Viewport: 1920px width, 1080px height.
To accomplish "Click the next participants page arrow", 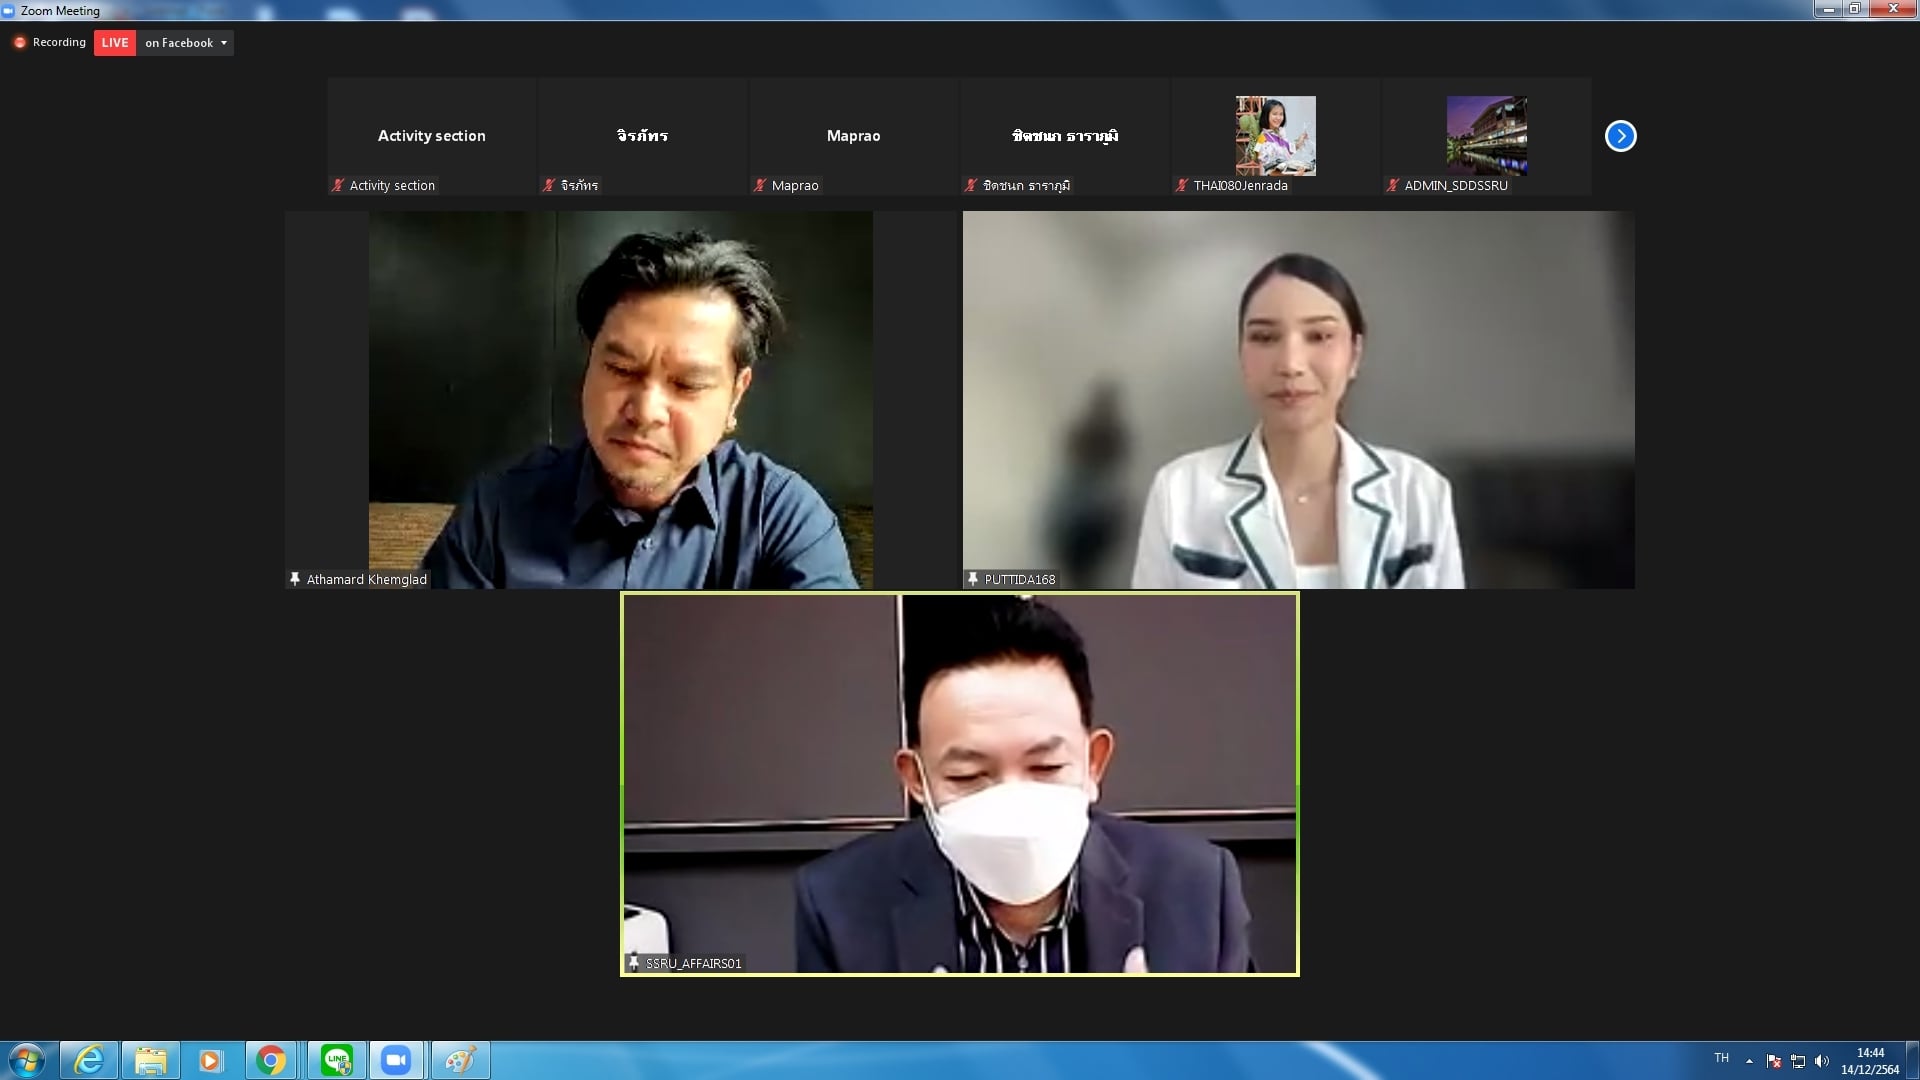I will tap(1620, 136).
